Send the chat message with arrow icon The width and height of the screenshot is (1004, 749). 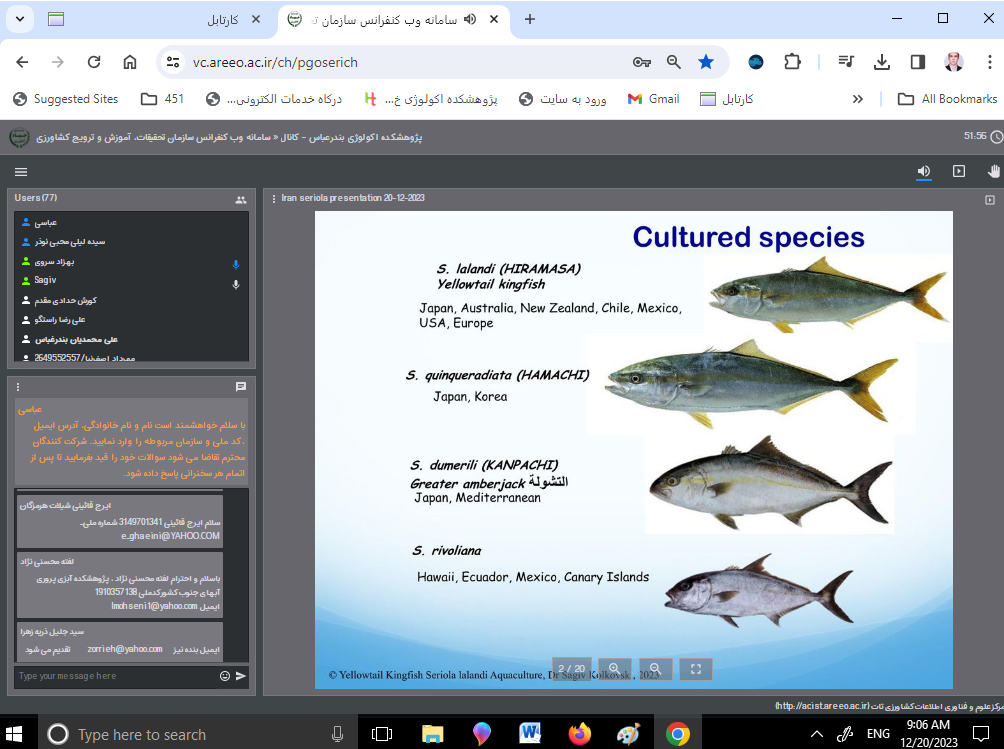[241, 676]
